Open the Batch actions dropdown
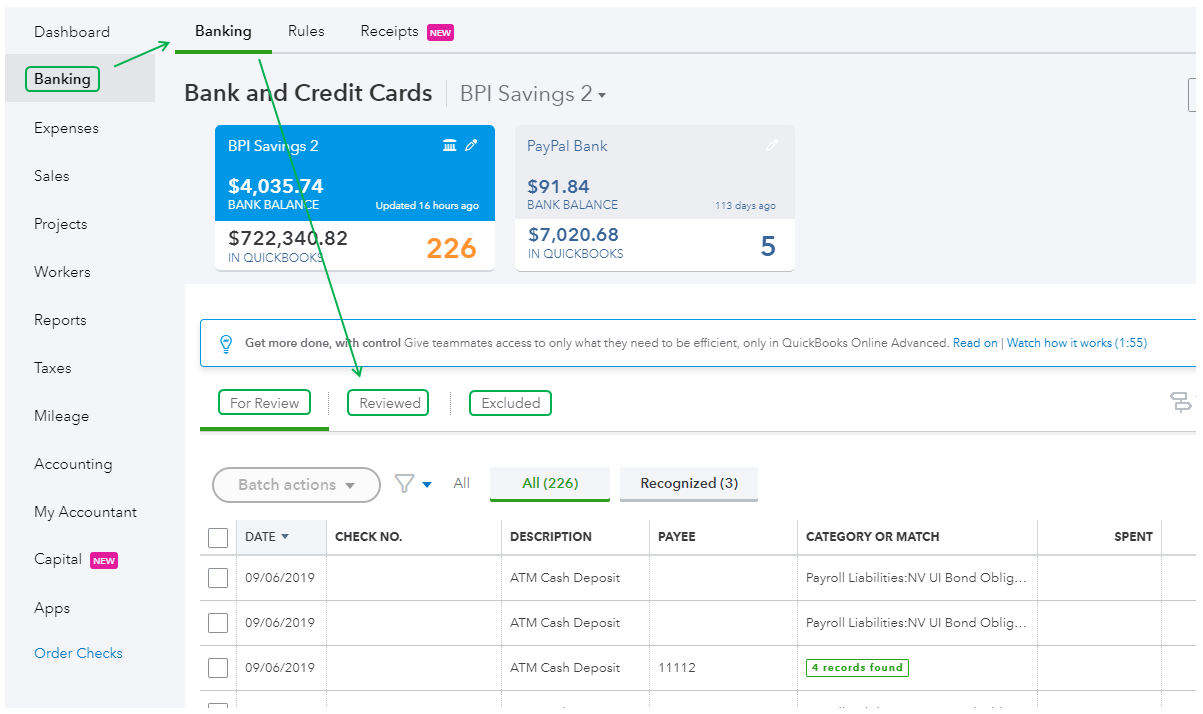1203x714 pixels. (296, 485)
